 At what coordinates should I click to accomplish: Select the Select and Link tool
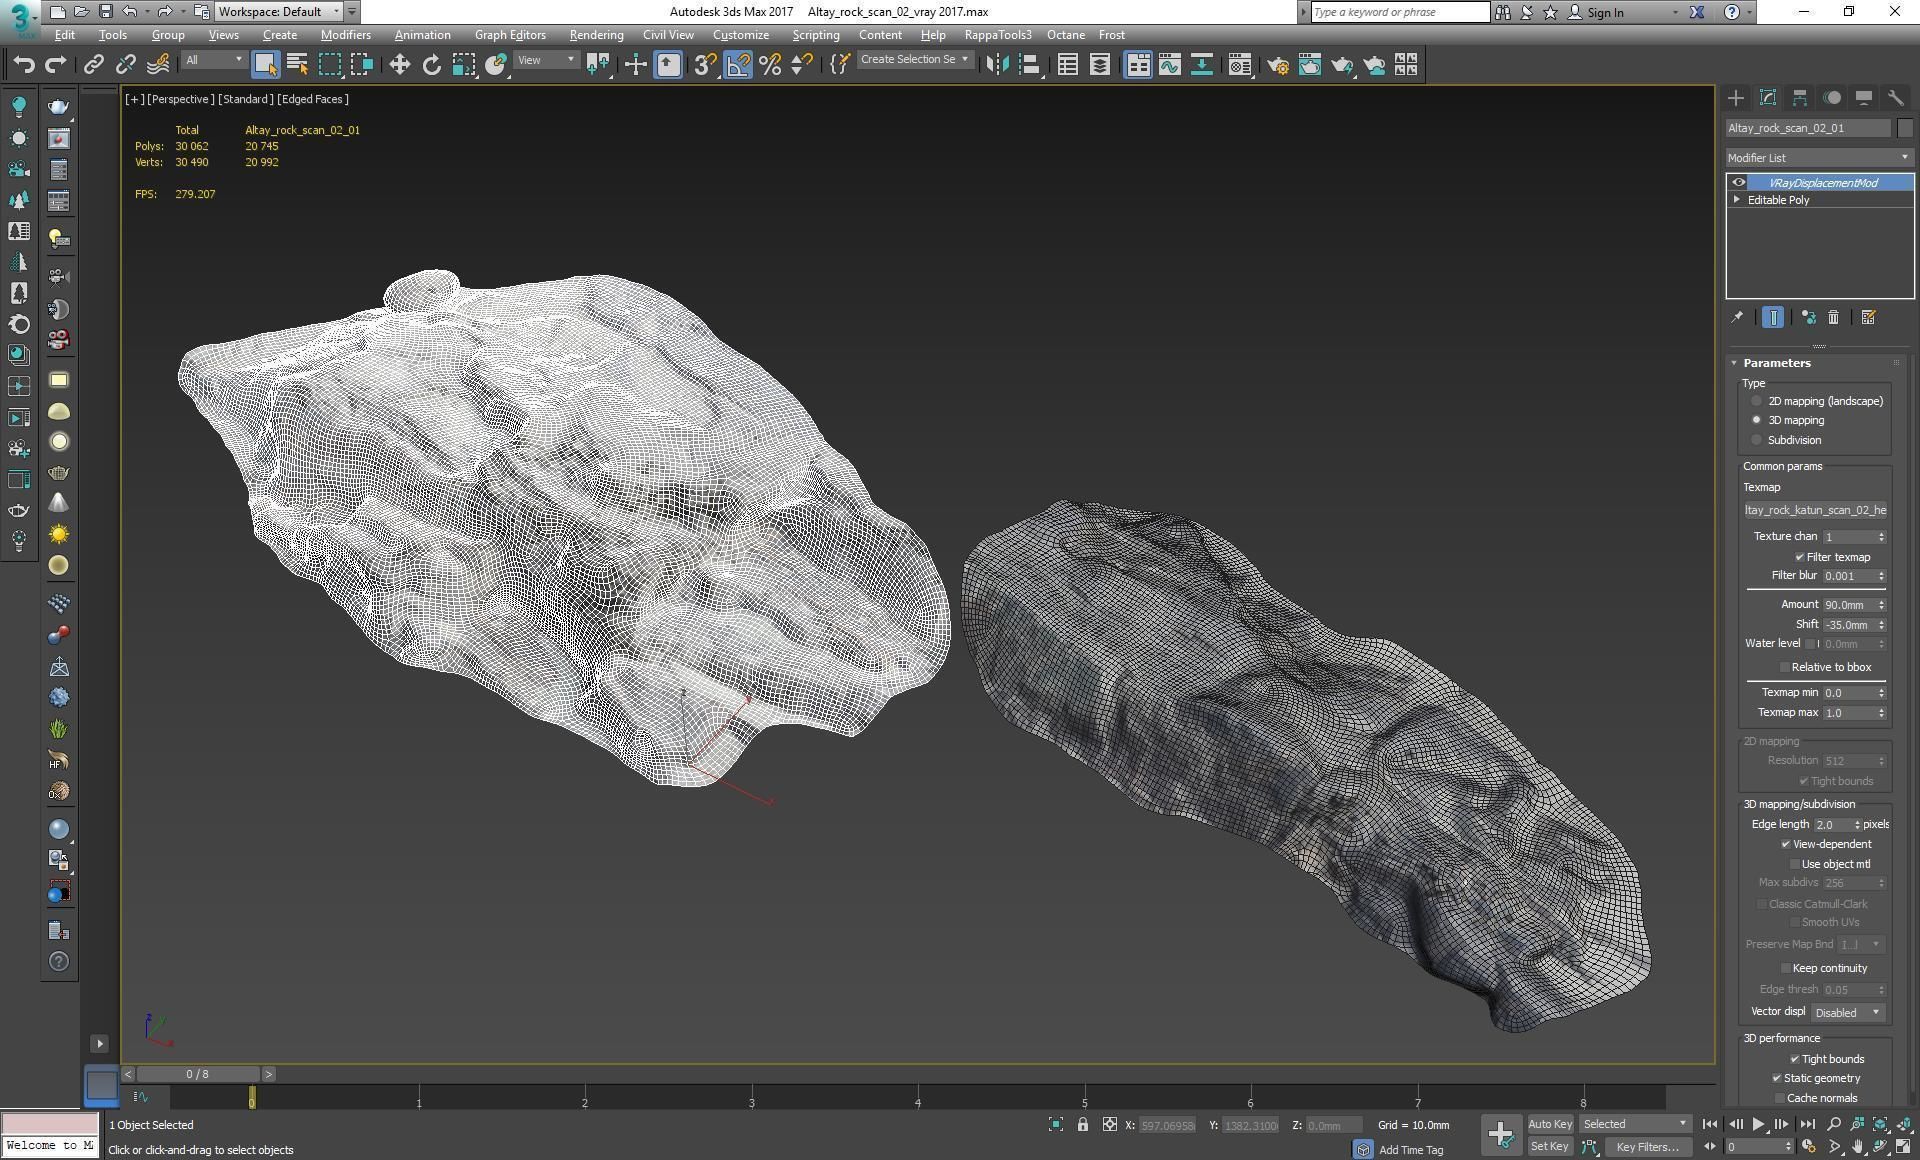94,65
